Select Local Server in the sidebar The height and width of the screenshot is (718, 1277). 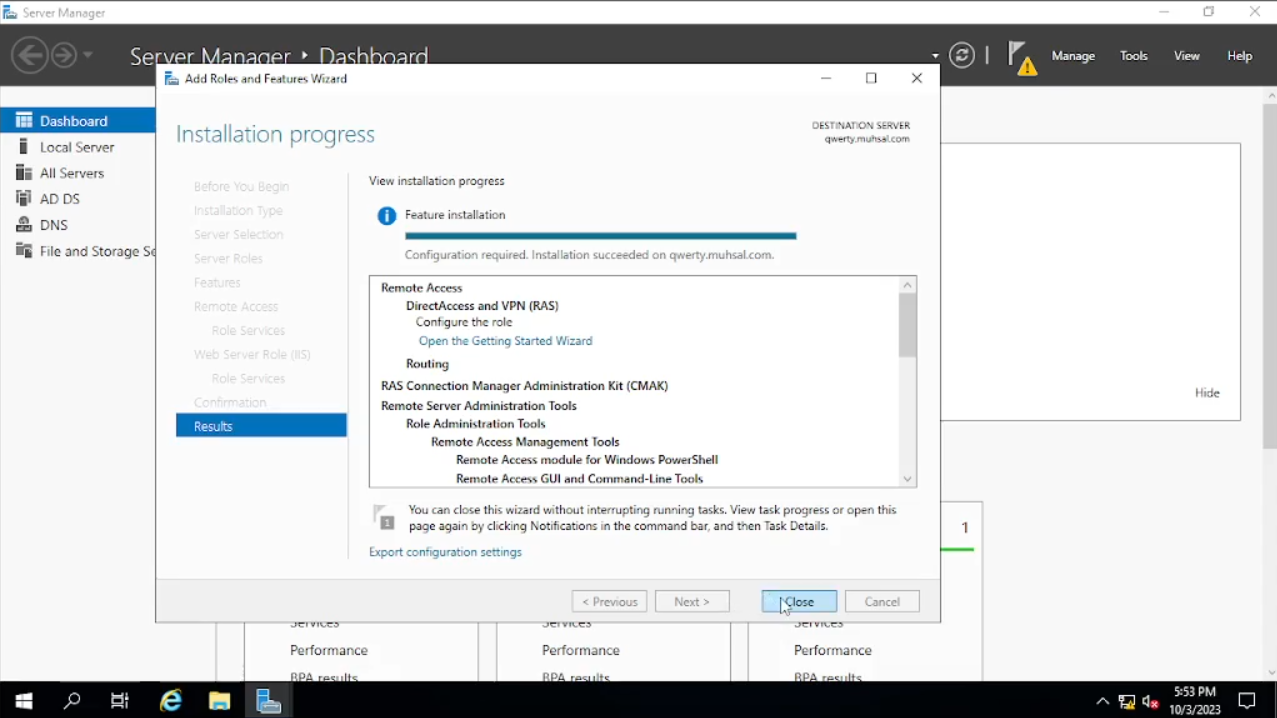coord(77,147)
